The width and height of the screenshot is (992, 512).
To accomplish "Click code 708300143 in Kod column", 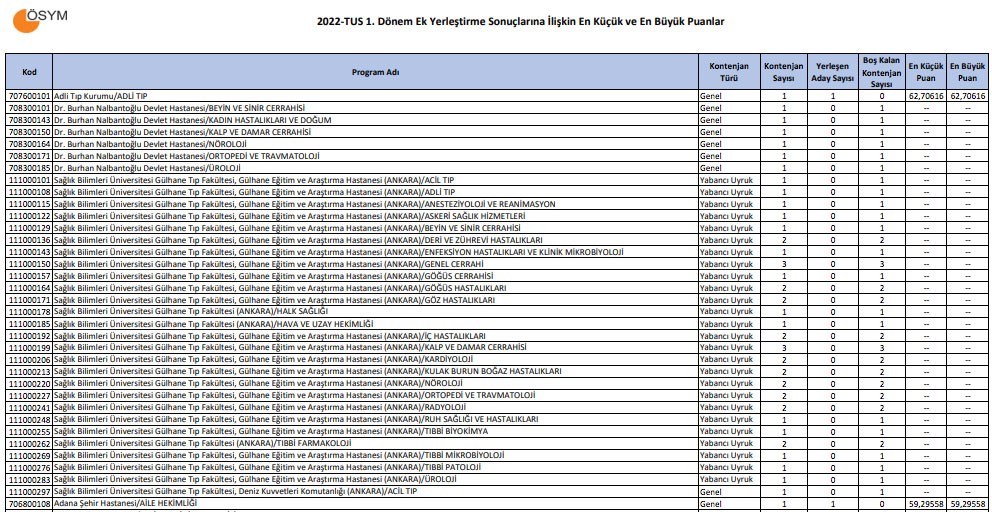I will click(x=29, y=120).
